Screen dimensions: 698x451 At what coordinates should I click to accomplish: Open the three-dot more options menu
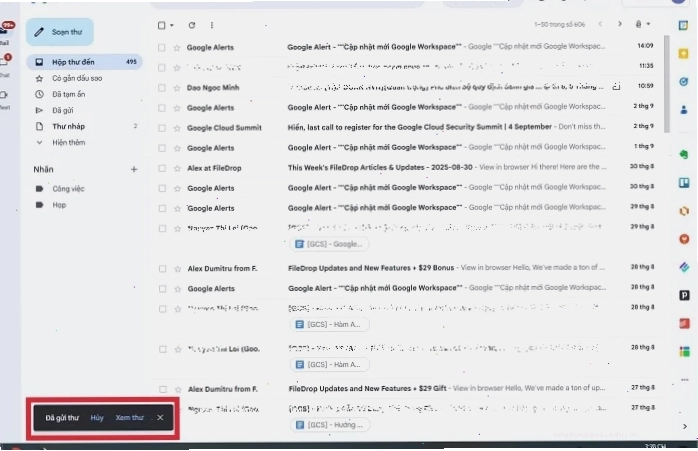click(212, 25)
